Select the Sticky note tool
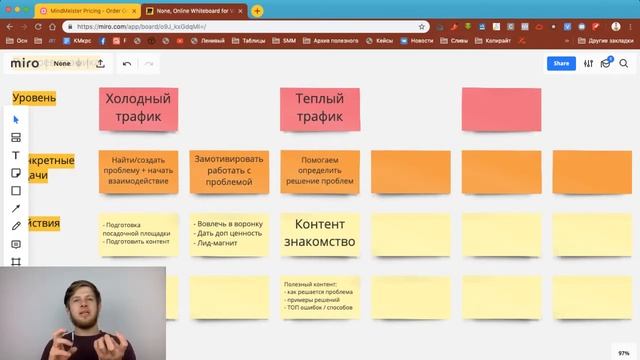The width and height of the screenshot is (640, 360). pos(16,173)
